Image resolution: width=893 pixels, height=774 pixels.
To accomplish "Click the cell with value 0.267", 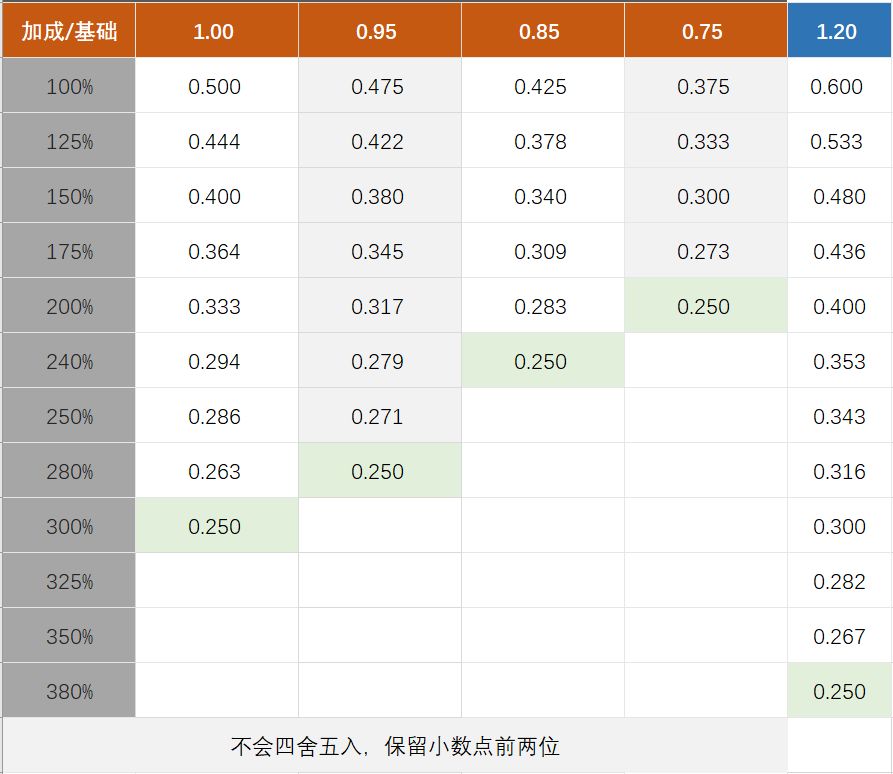I will click(839, 637).
